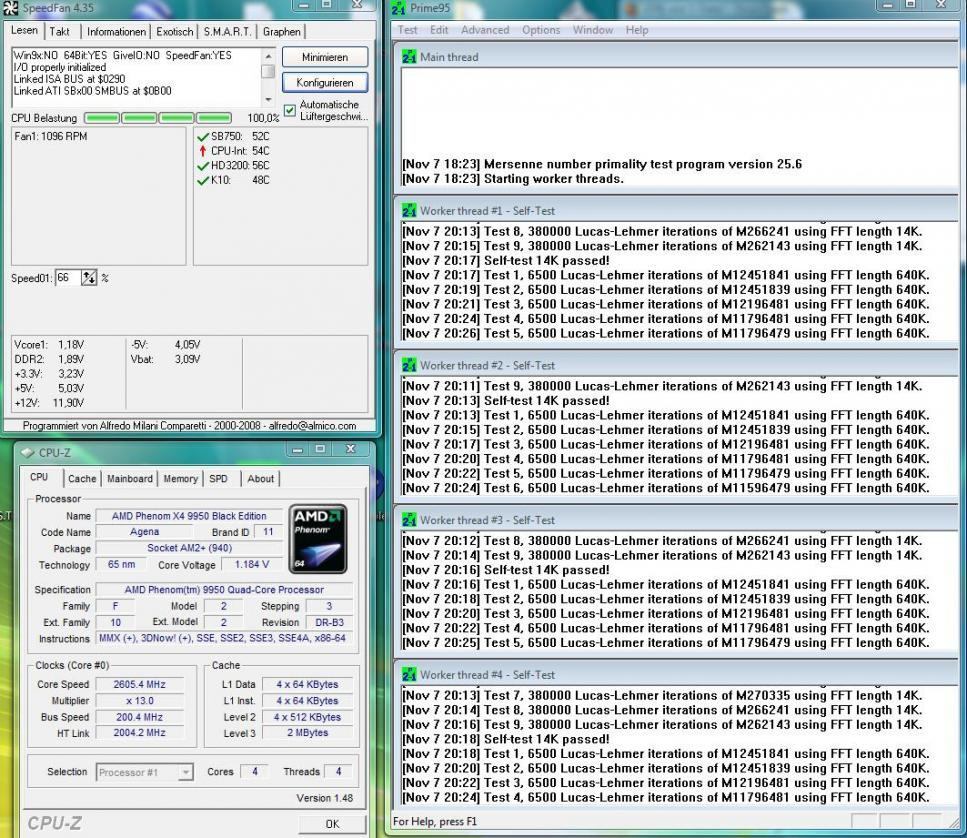Click Worker #4 Test 7 M270335 line
The width and height of the screenshot is (967, 838).
tap(662, 696)
